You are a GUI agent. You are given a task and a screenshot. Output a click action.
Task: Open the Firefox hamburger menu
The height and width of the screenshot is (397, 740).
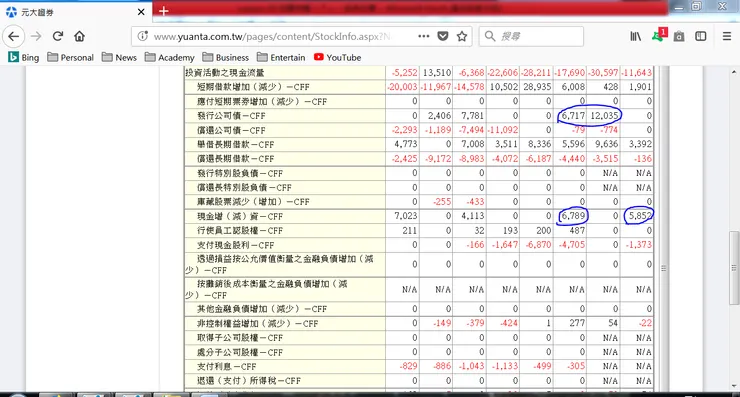tap(727, 36)
